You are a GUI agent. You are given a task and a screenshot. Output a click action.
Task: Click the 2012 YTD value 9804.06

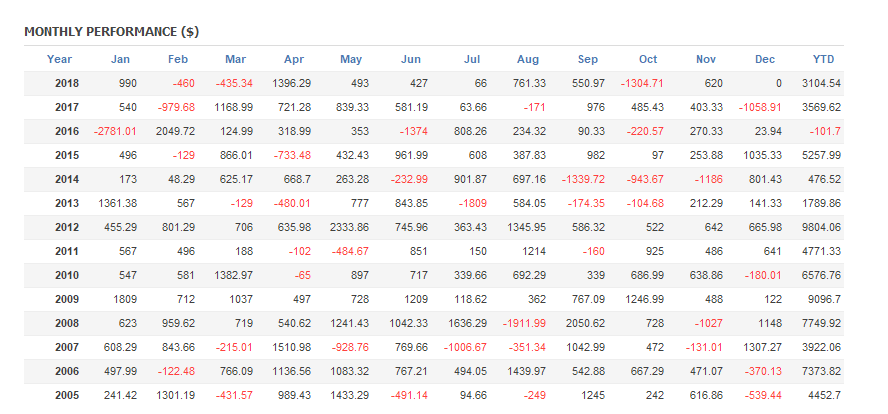[x=820, y=227]
